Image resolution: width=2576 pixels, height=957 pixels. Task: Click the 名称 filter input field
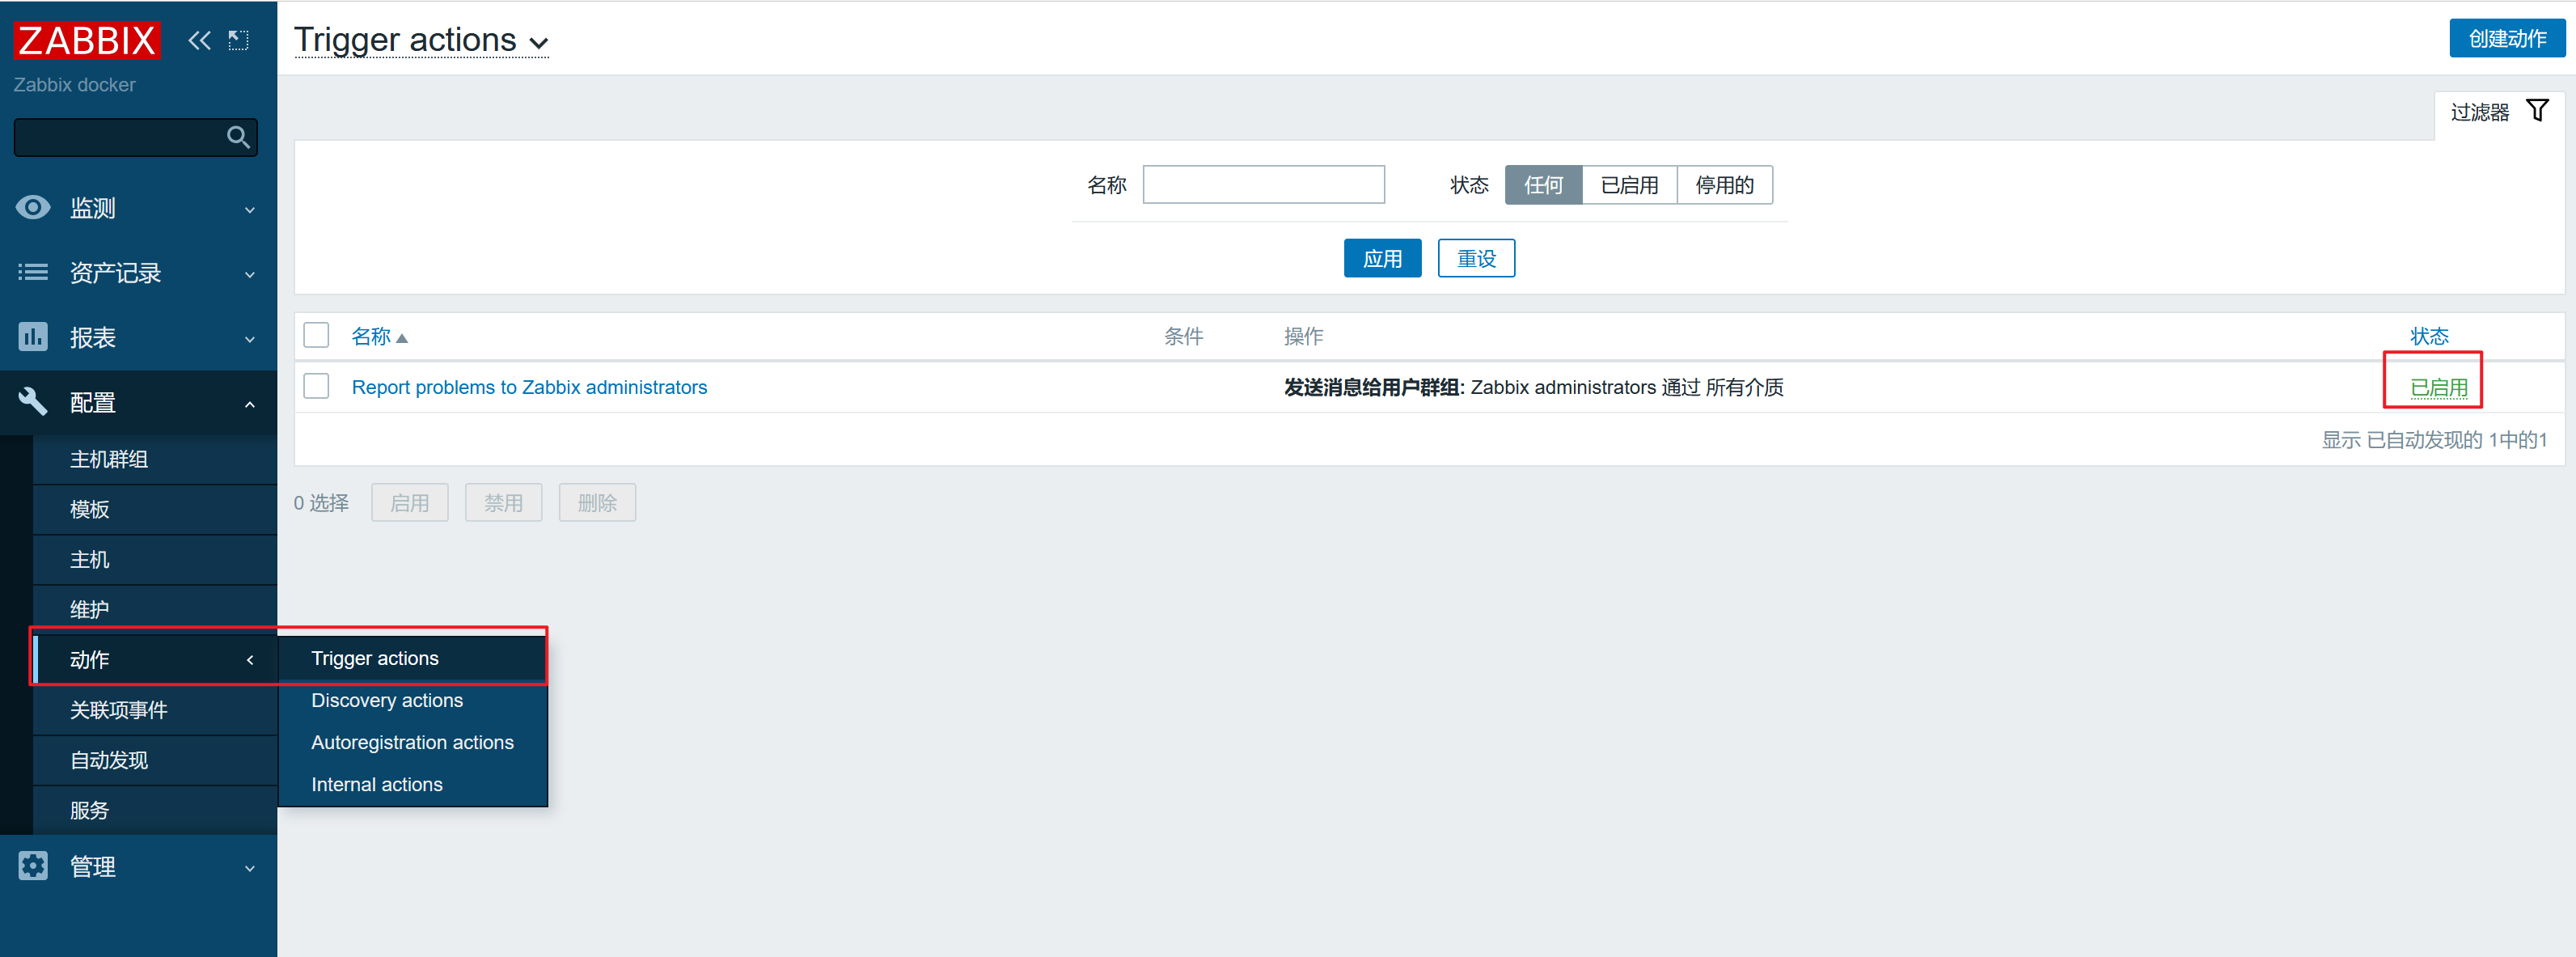coord(1263,185)
